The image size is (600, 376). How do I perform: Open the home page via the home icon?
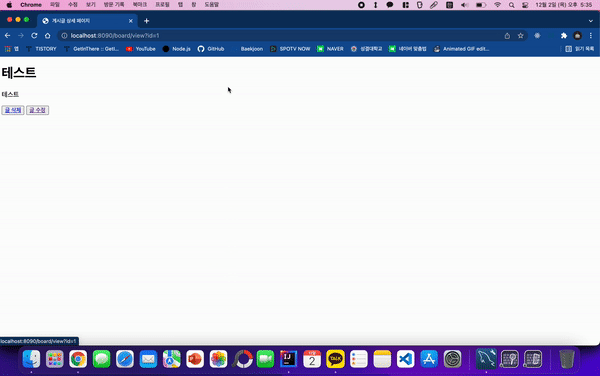47,36
